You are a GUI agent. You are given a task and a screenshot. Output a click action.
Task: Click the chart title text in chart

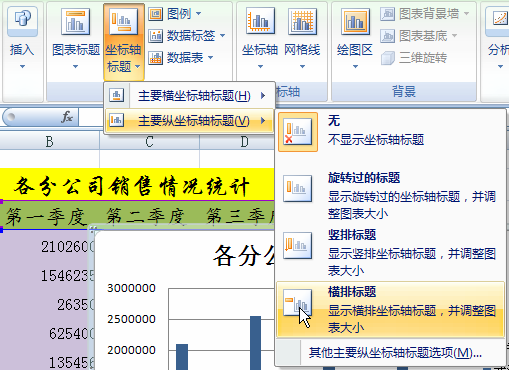pyautogui.click(x=244, y=256)
